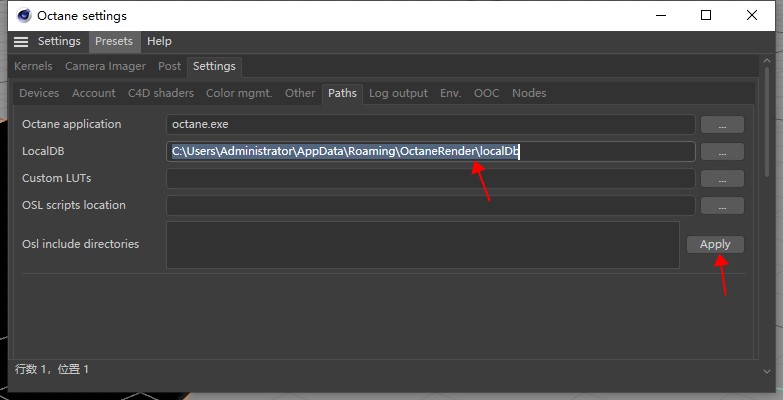Minimize the Octane settings window

661,15
